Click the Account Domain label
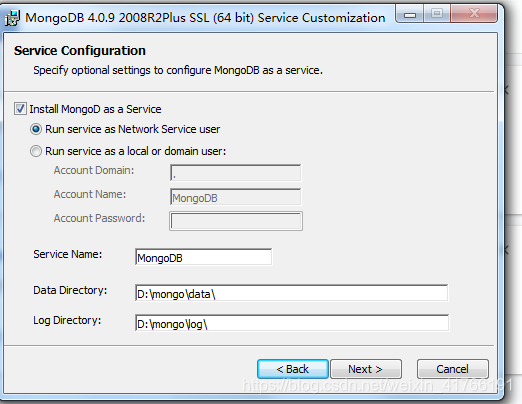The image size is (522, 404). tap(94, 170)
